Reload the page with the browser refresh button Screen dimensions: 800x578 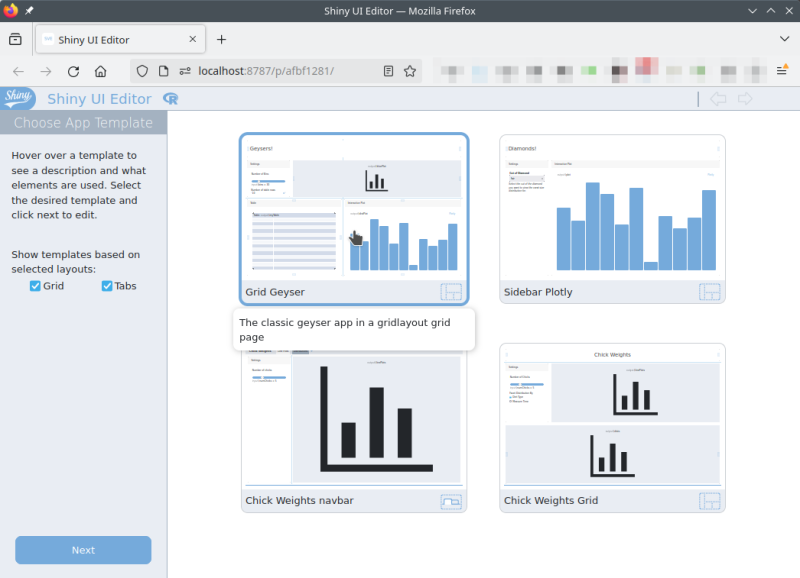tap(73, 72)
